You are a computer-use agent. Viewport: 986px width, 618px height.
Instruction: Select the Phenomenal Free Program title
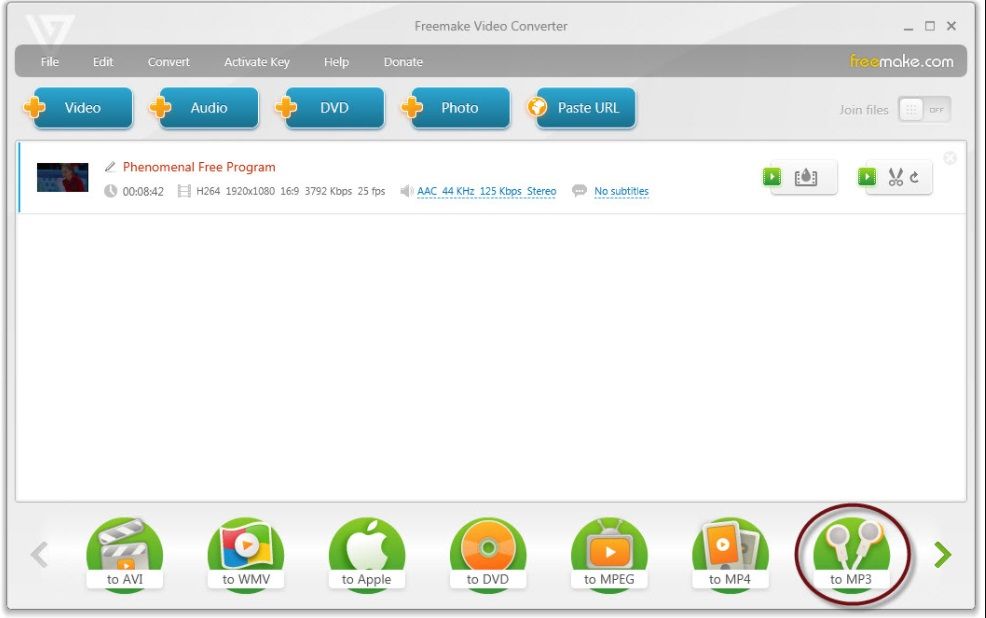point(199,167)
